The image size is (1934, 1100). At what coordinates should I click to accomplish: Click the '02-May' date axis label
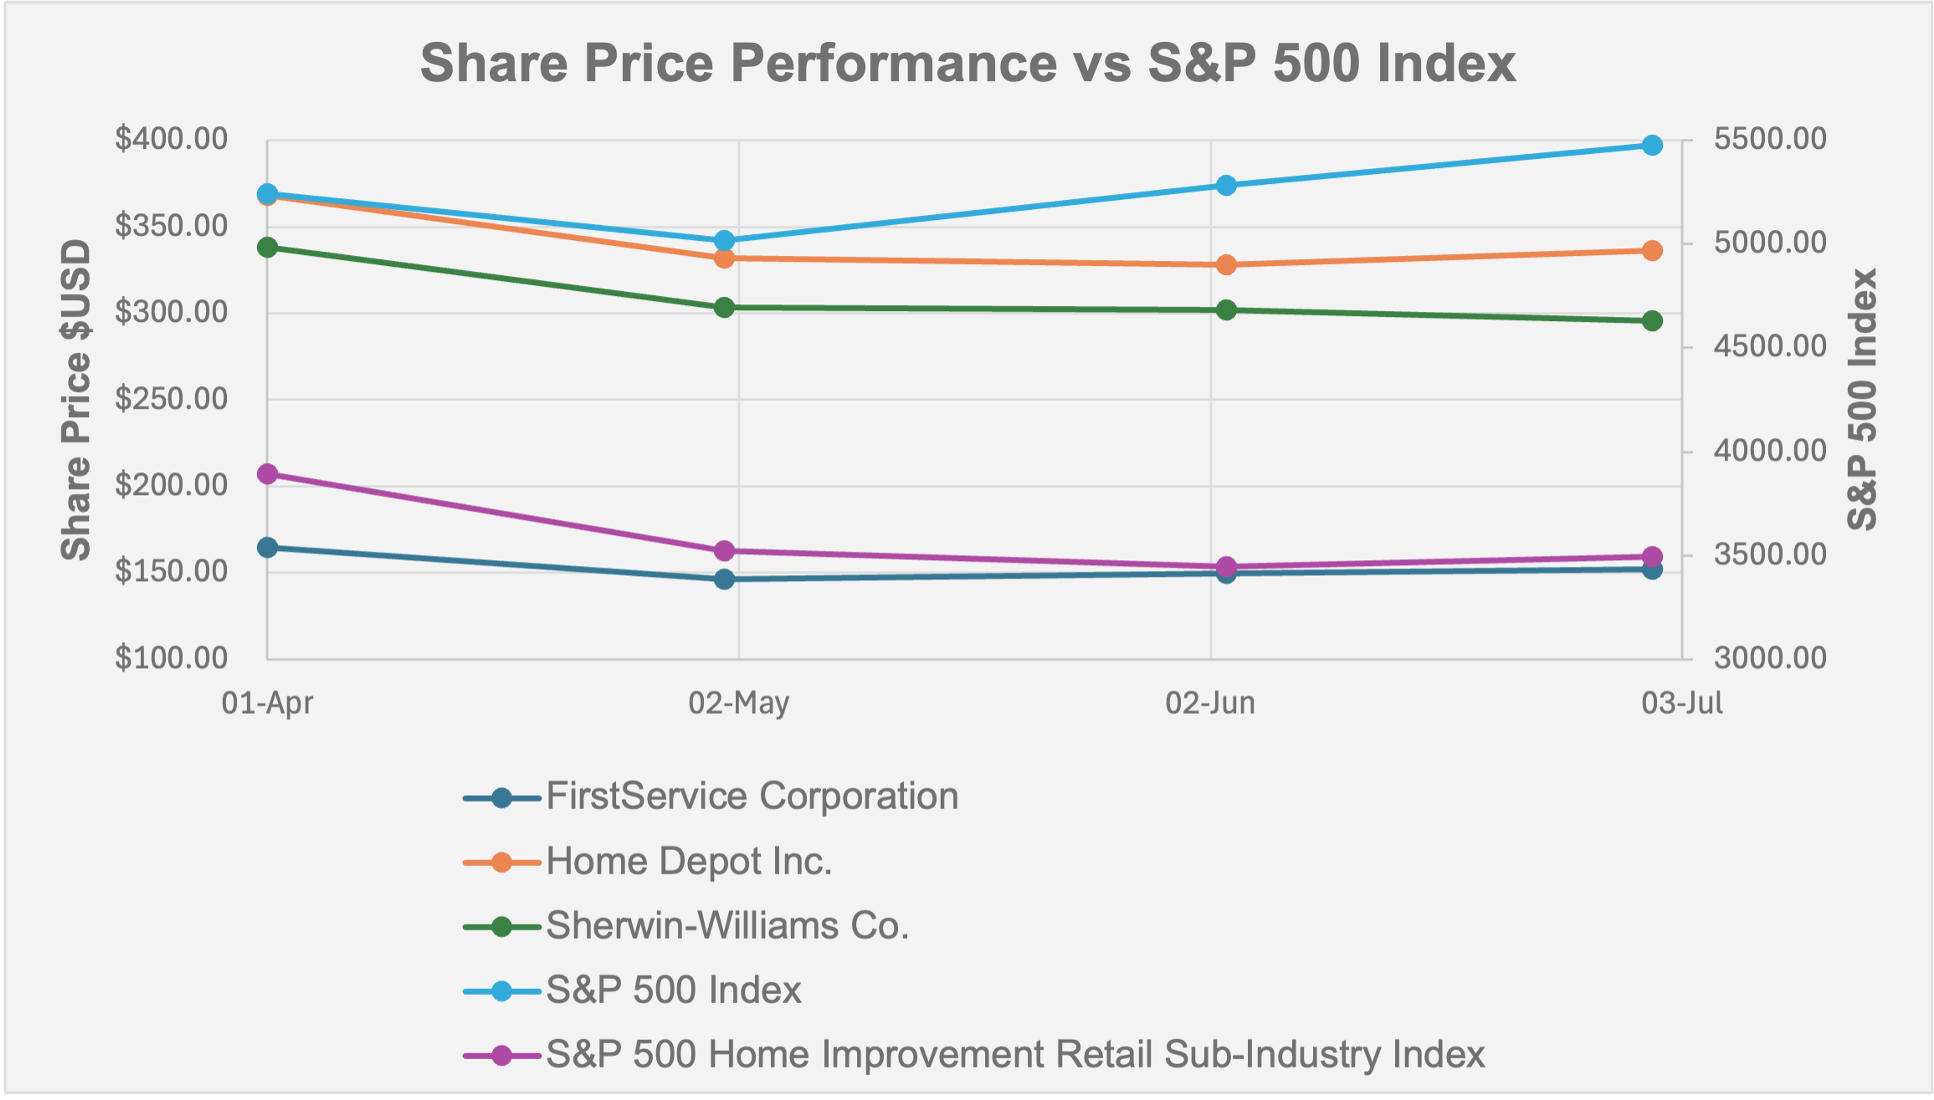738,703
